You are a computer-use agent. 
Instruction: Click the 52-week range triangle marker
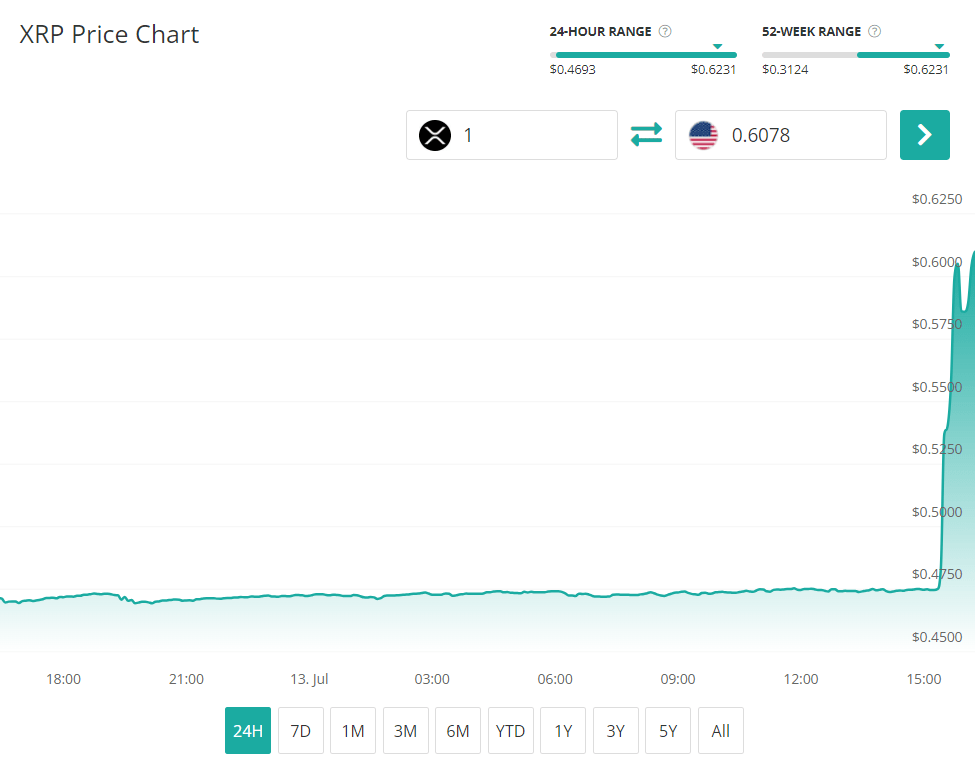click(938, 46)
